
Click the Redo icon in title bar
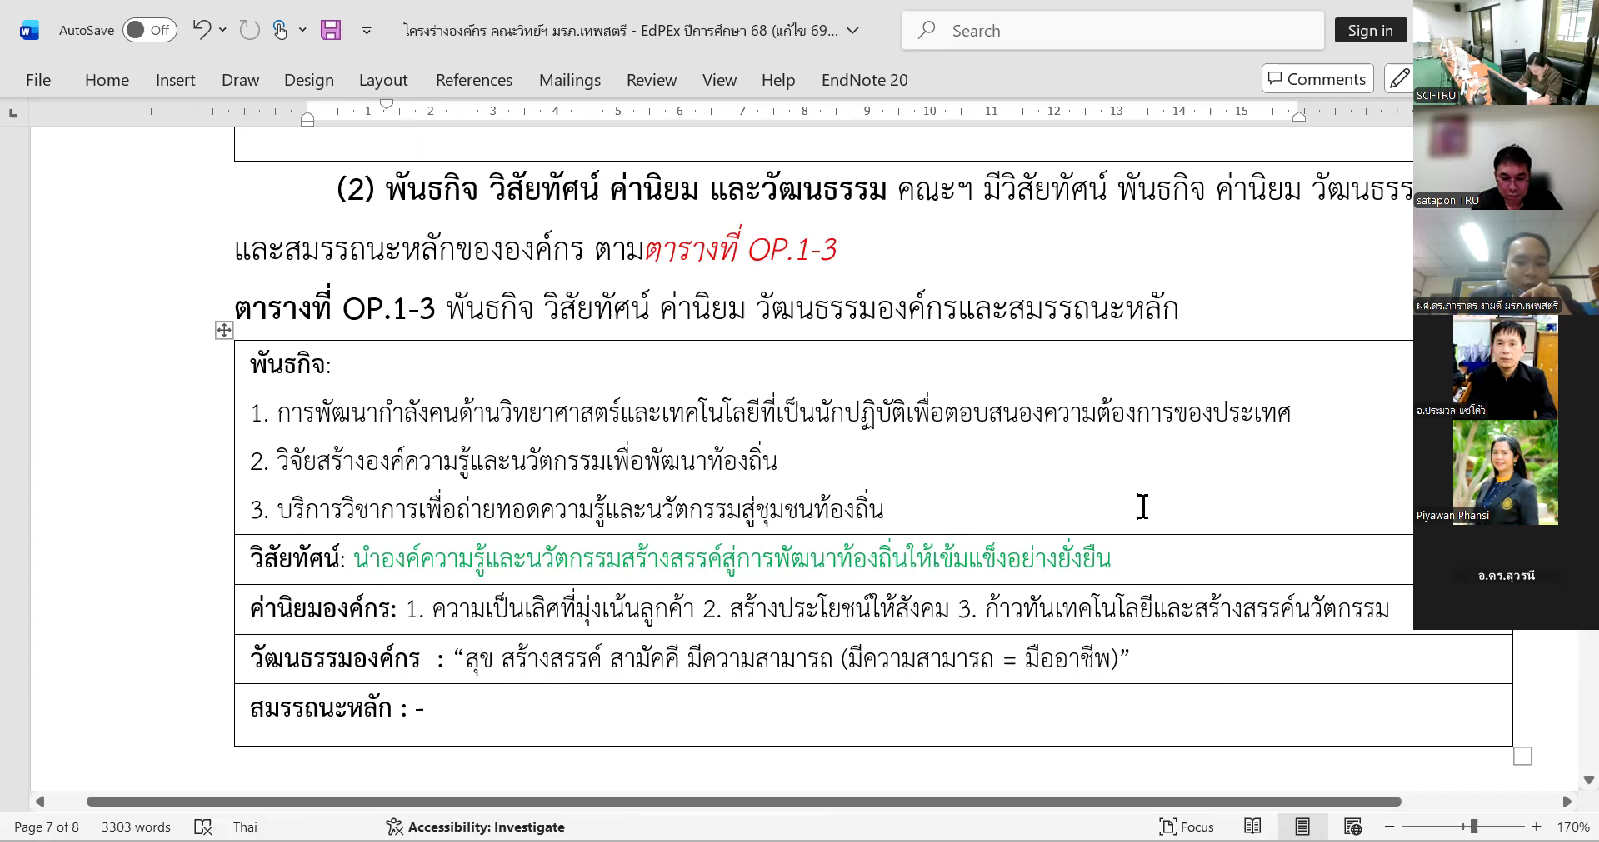(250, 30)
